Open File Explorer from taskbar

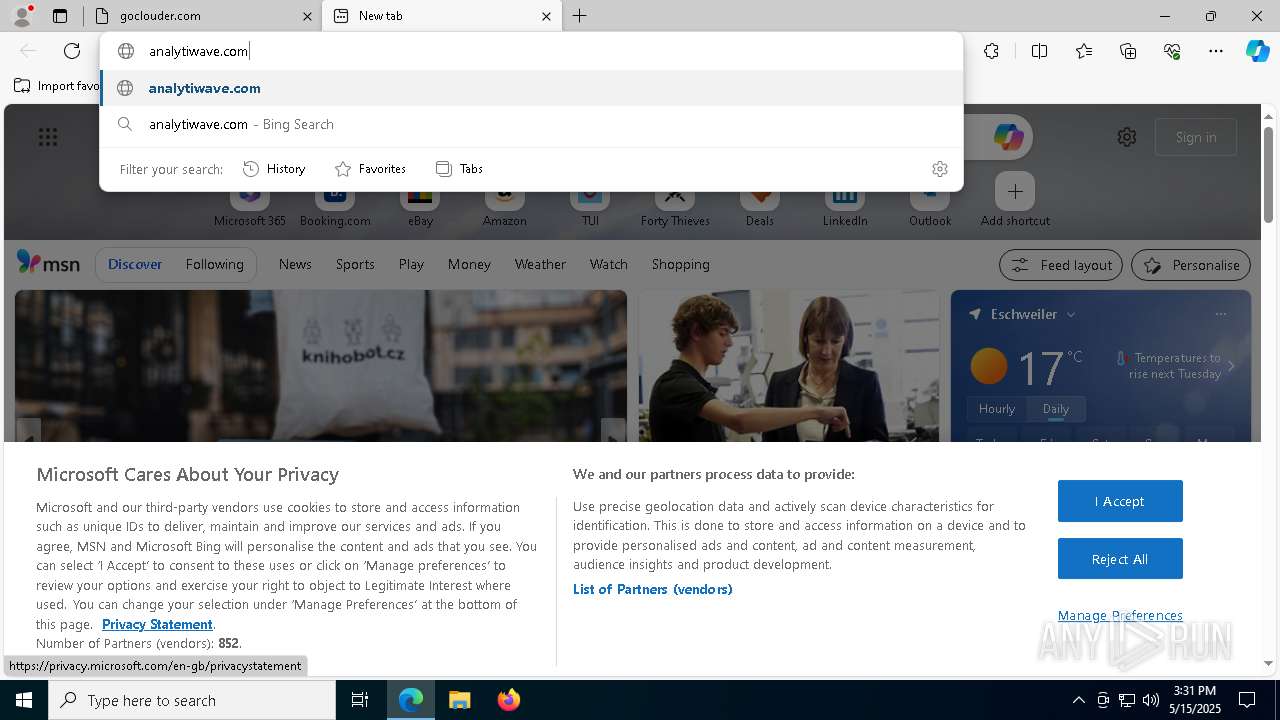coord(459,700)
